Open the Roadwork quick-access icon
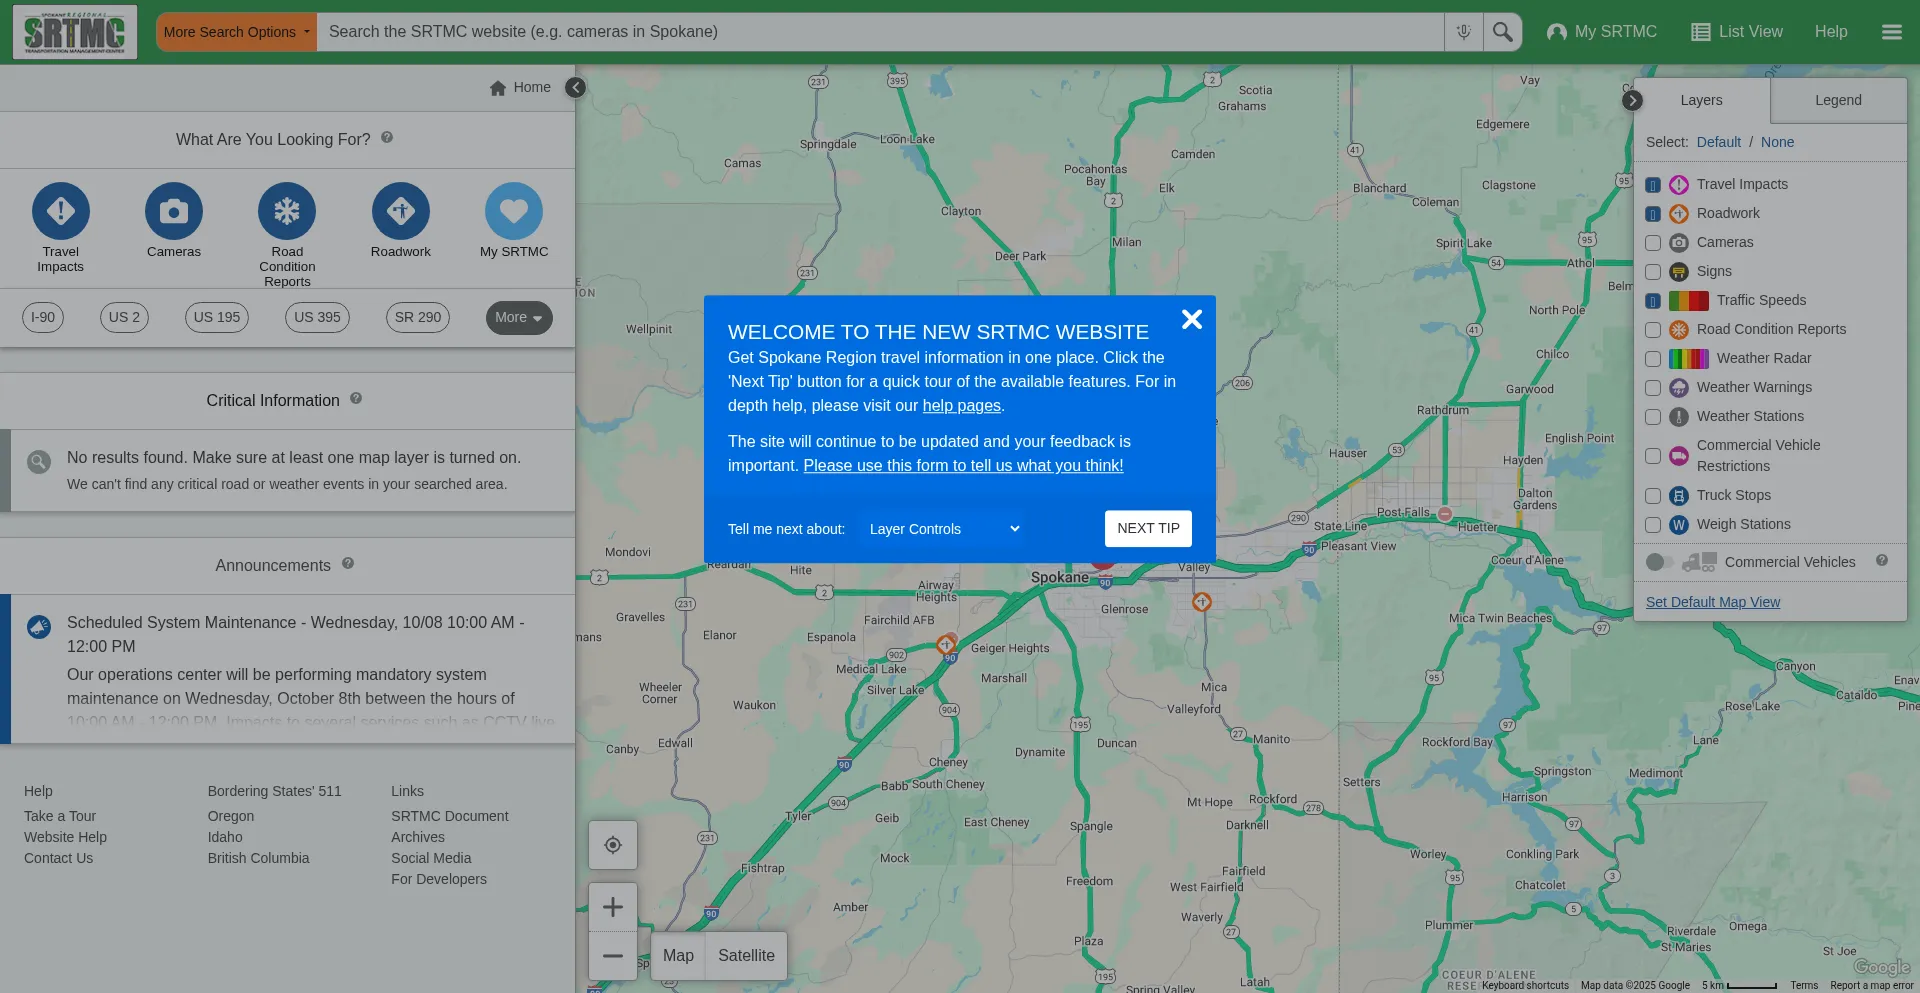1920x993 pixels. tap(400, 211)
